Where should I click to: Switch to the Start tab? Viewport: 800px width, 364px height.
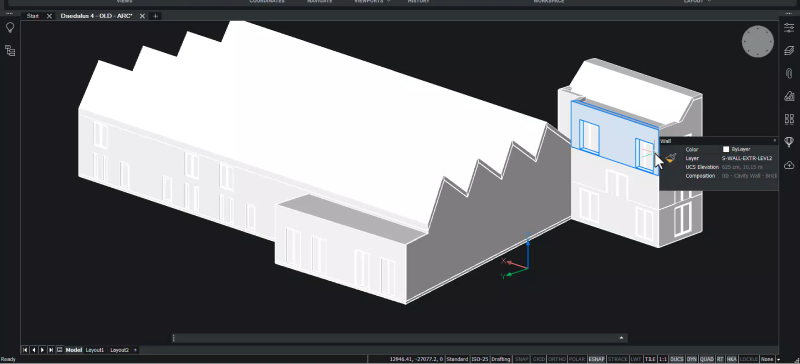pyautogui.click(x=33, y=16)
